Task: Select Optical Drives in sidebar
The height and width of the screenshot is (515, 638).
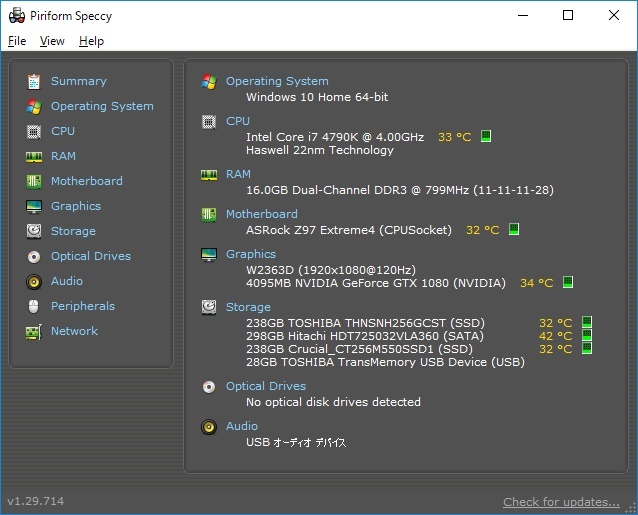Action: point(91,256)
